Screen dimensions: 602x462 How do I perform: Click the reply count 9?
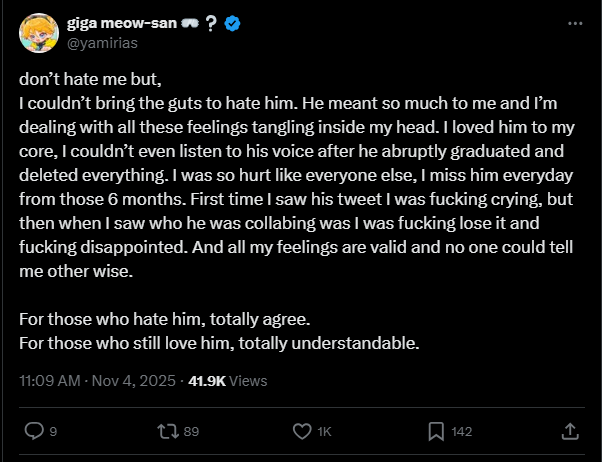tap(53, 432)
